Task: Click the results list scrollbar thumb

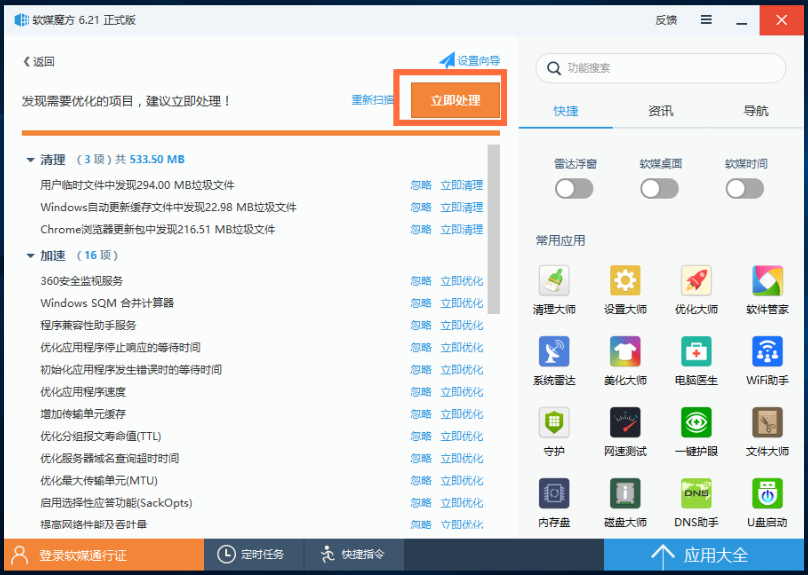Action: [494, 229]
